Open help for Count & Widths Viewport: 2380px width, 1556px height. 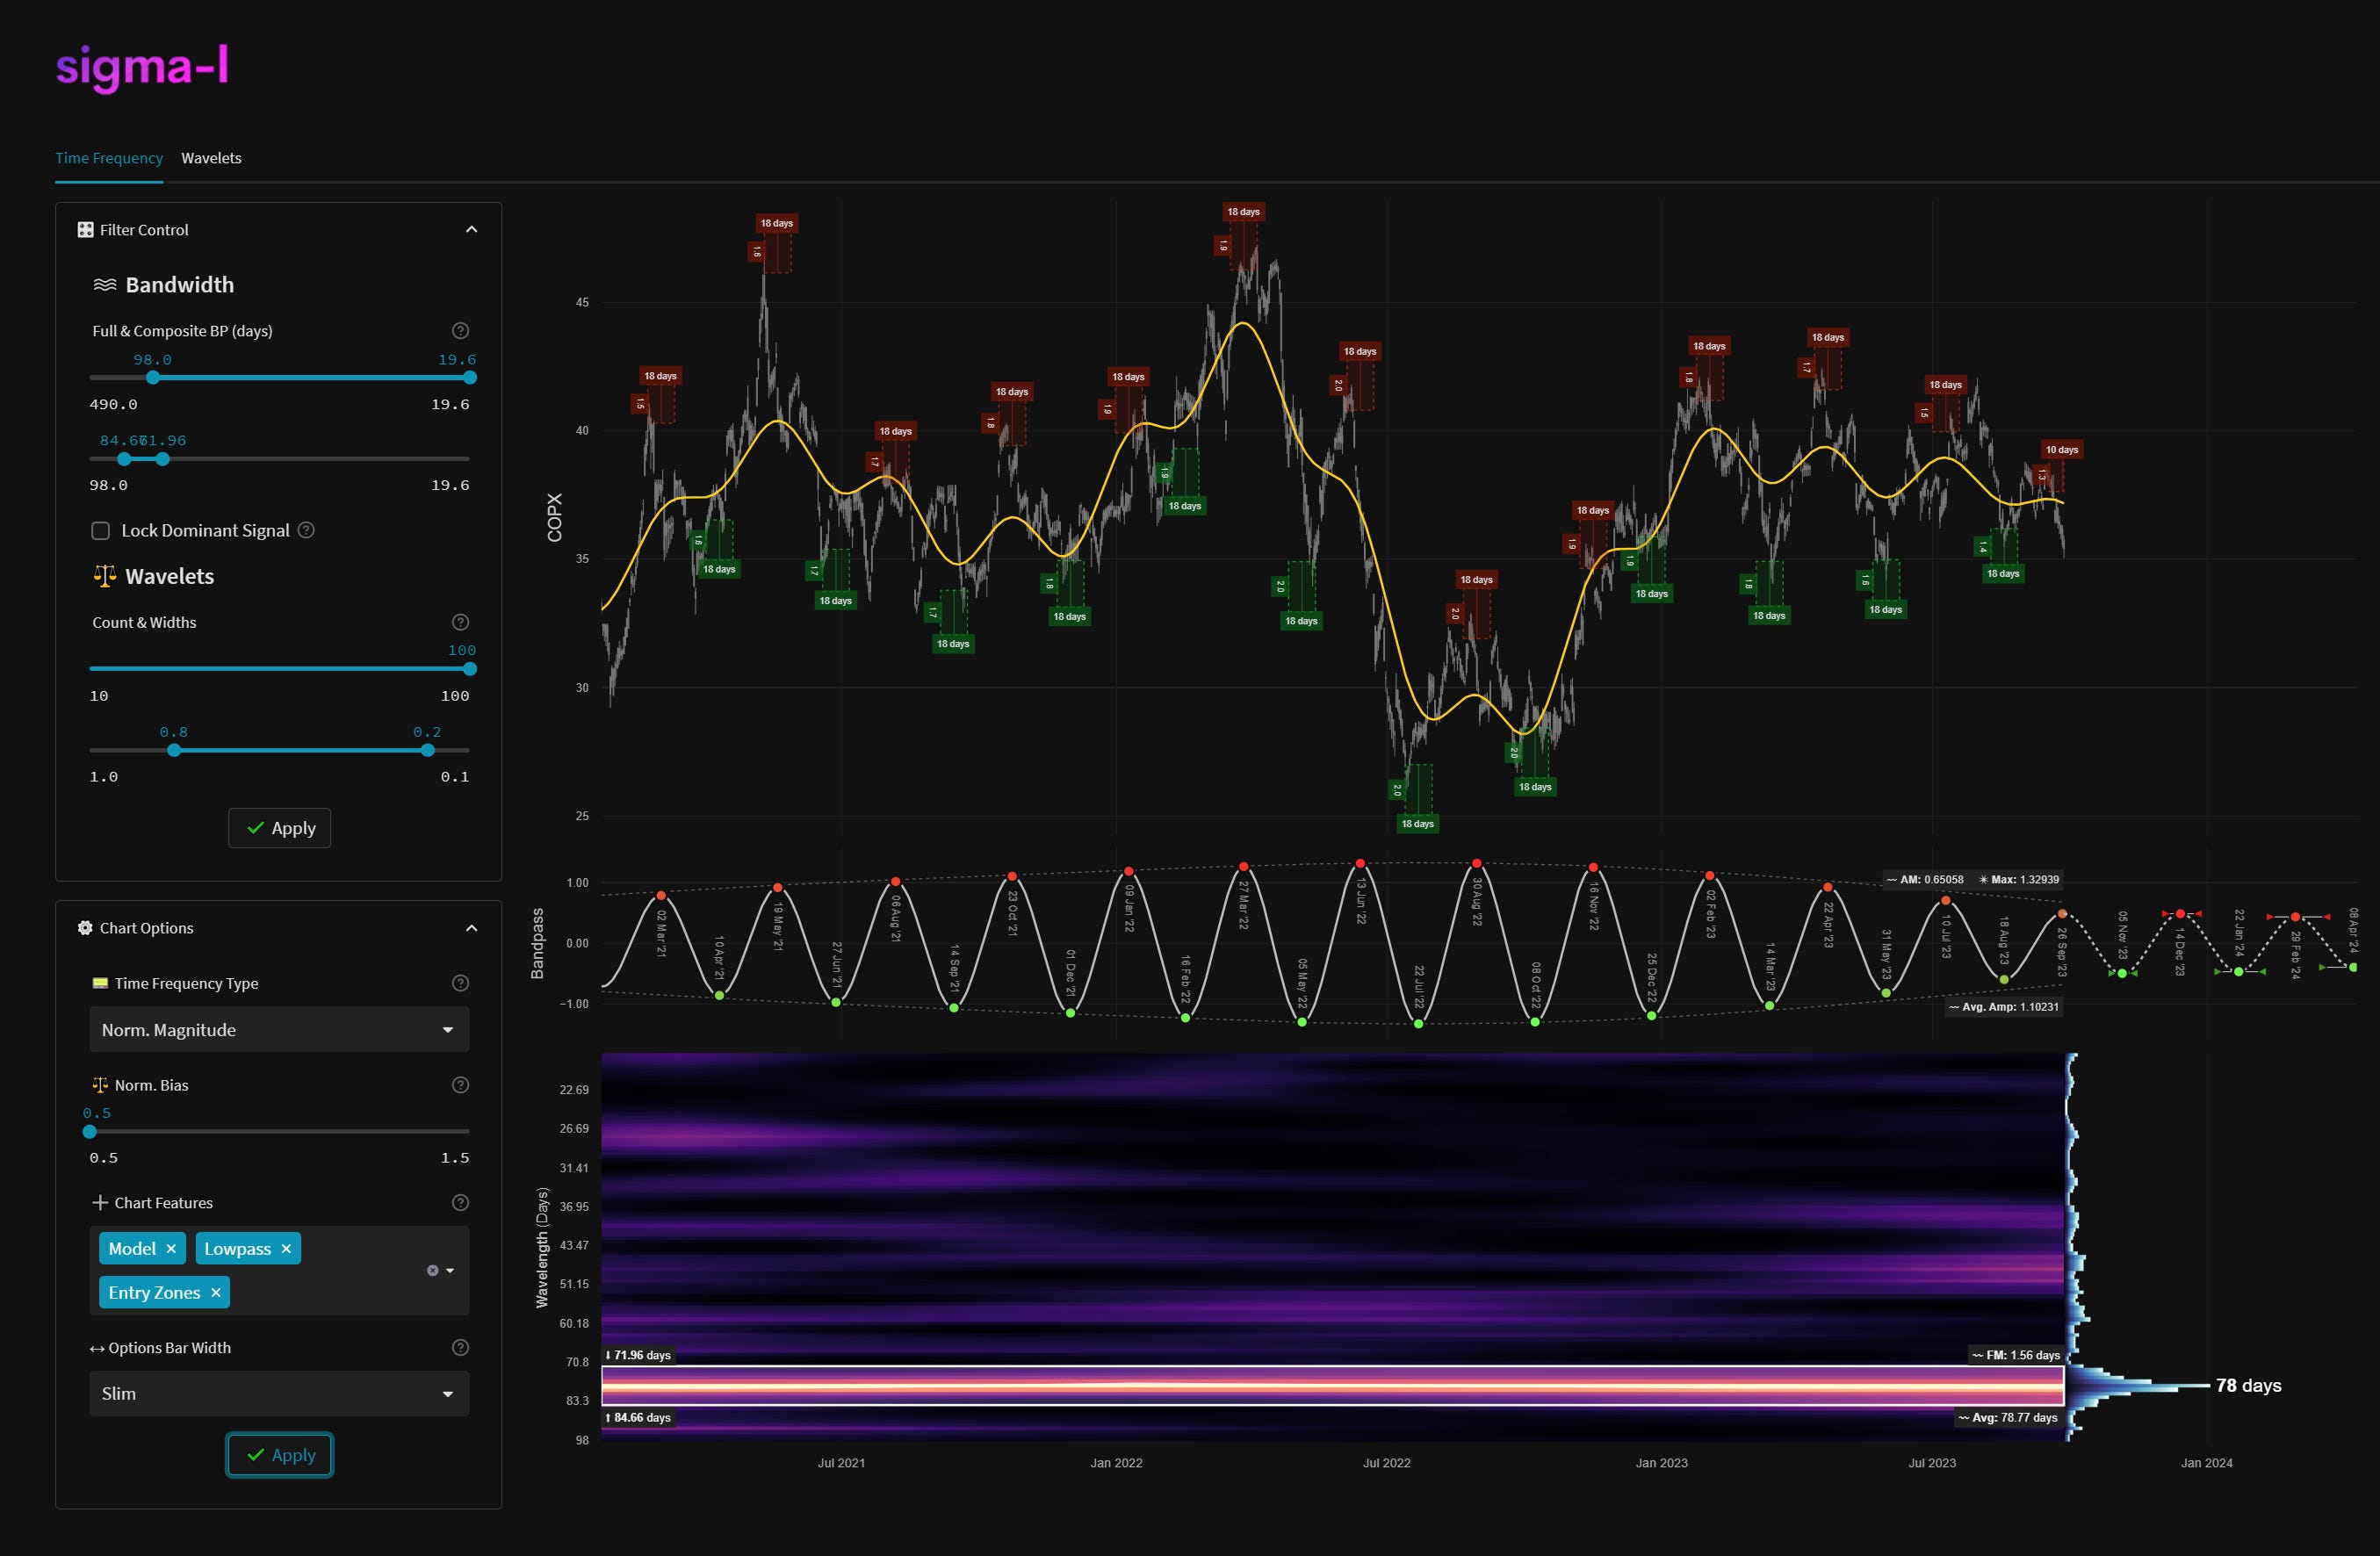click(x=459, y=621)
